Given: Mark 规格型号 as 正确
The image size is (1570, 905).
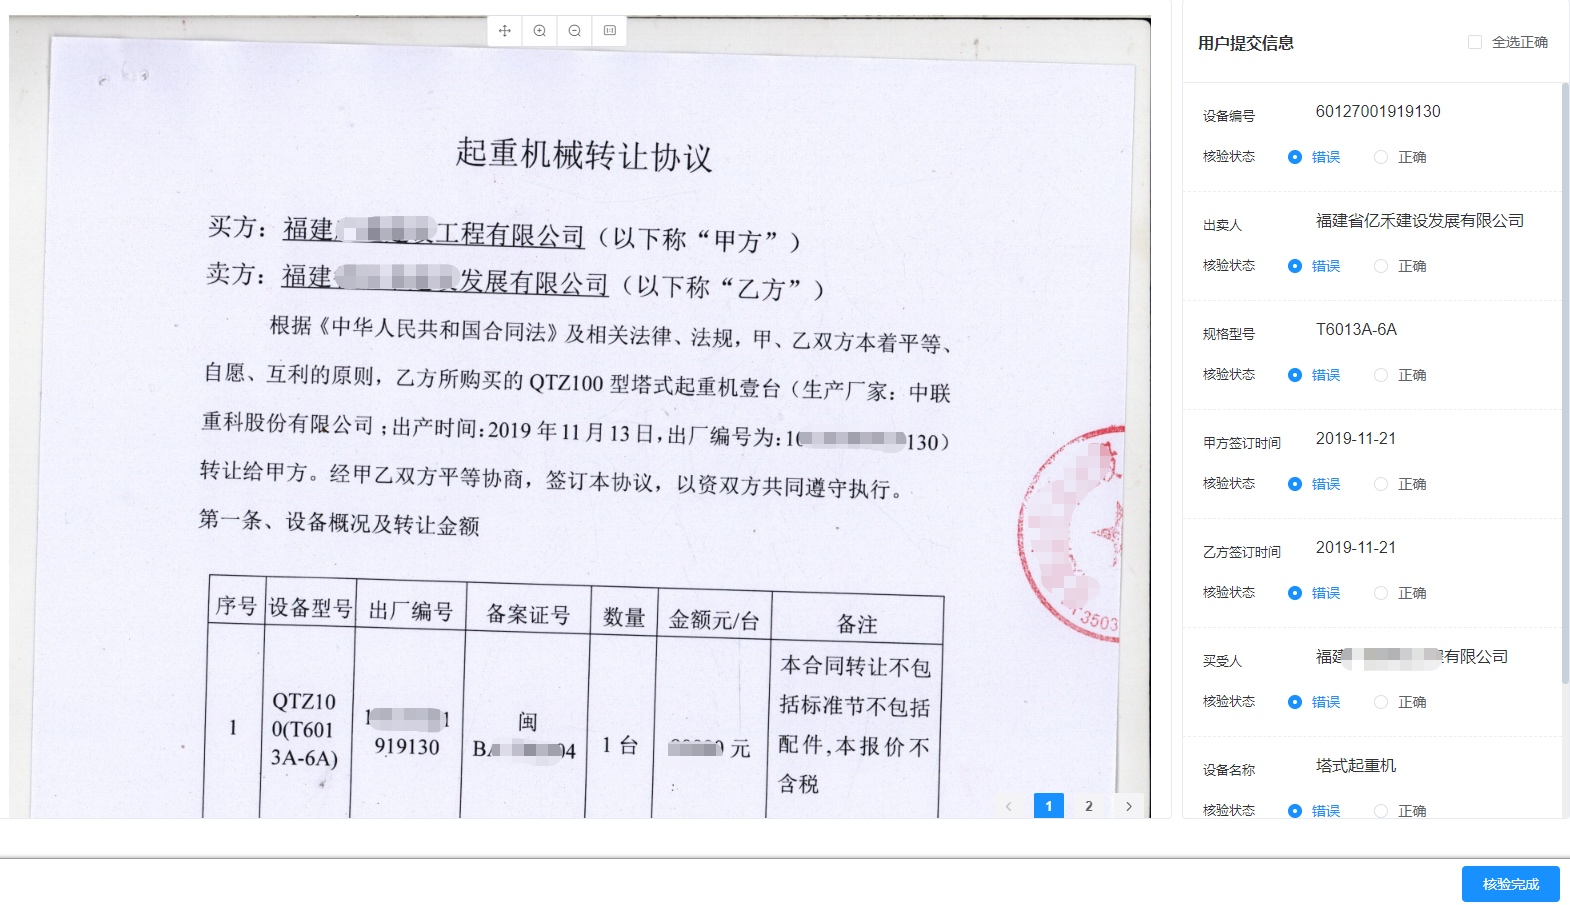Looking at the screenshot, I should click(x=1381, y=375).
